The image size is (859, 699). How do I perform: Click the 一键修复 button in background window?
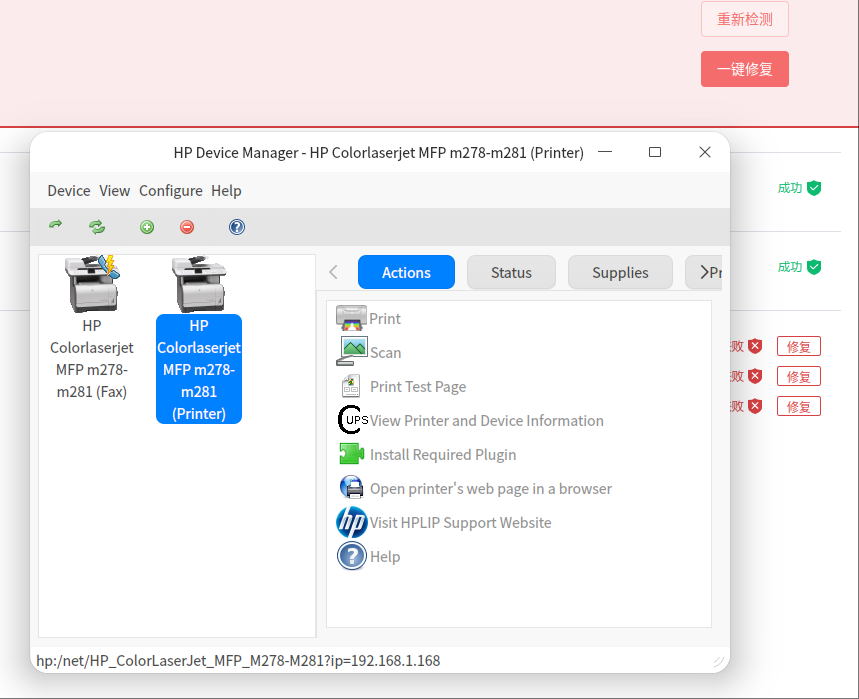tap(745, 69)
